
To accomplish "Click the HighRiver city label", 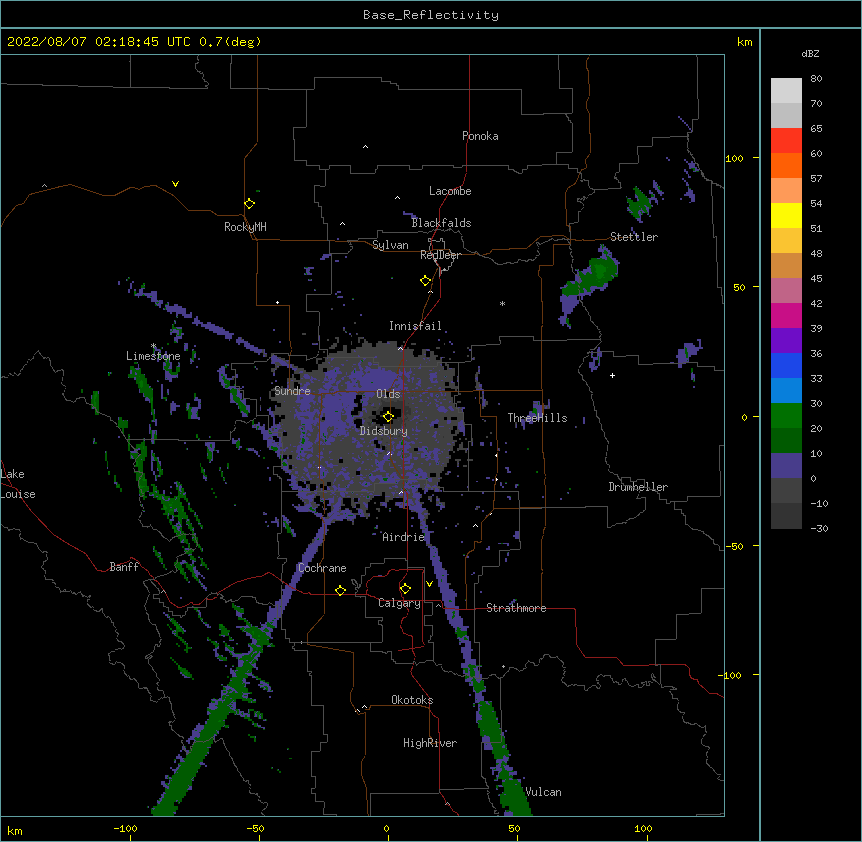I will (x=430, y=743).
